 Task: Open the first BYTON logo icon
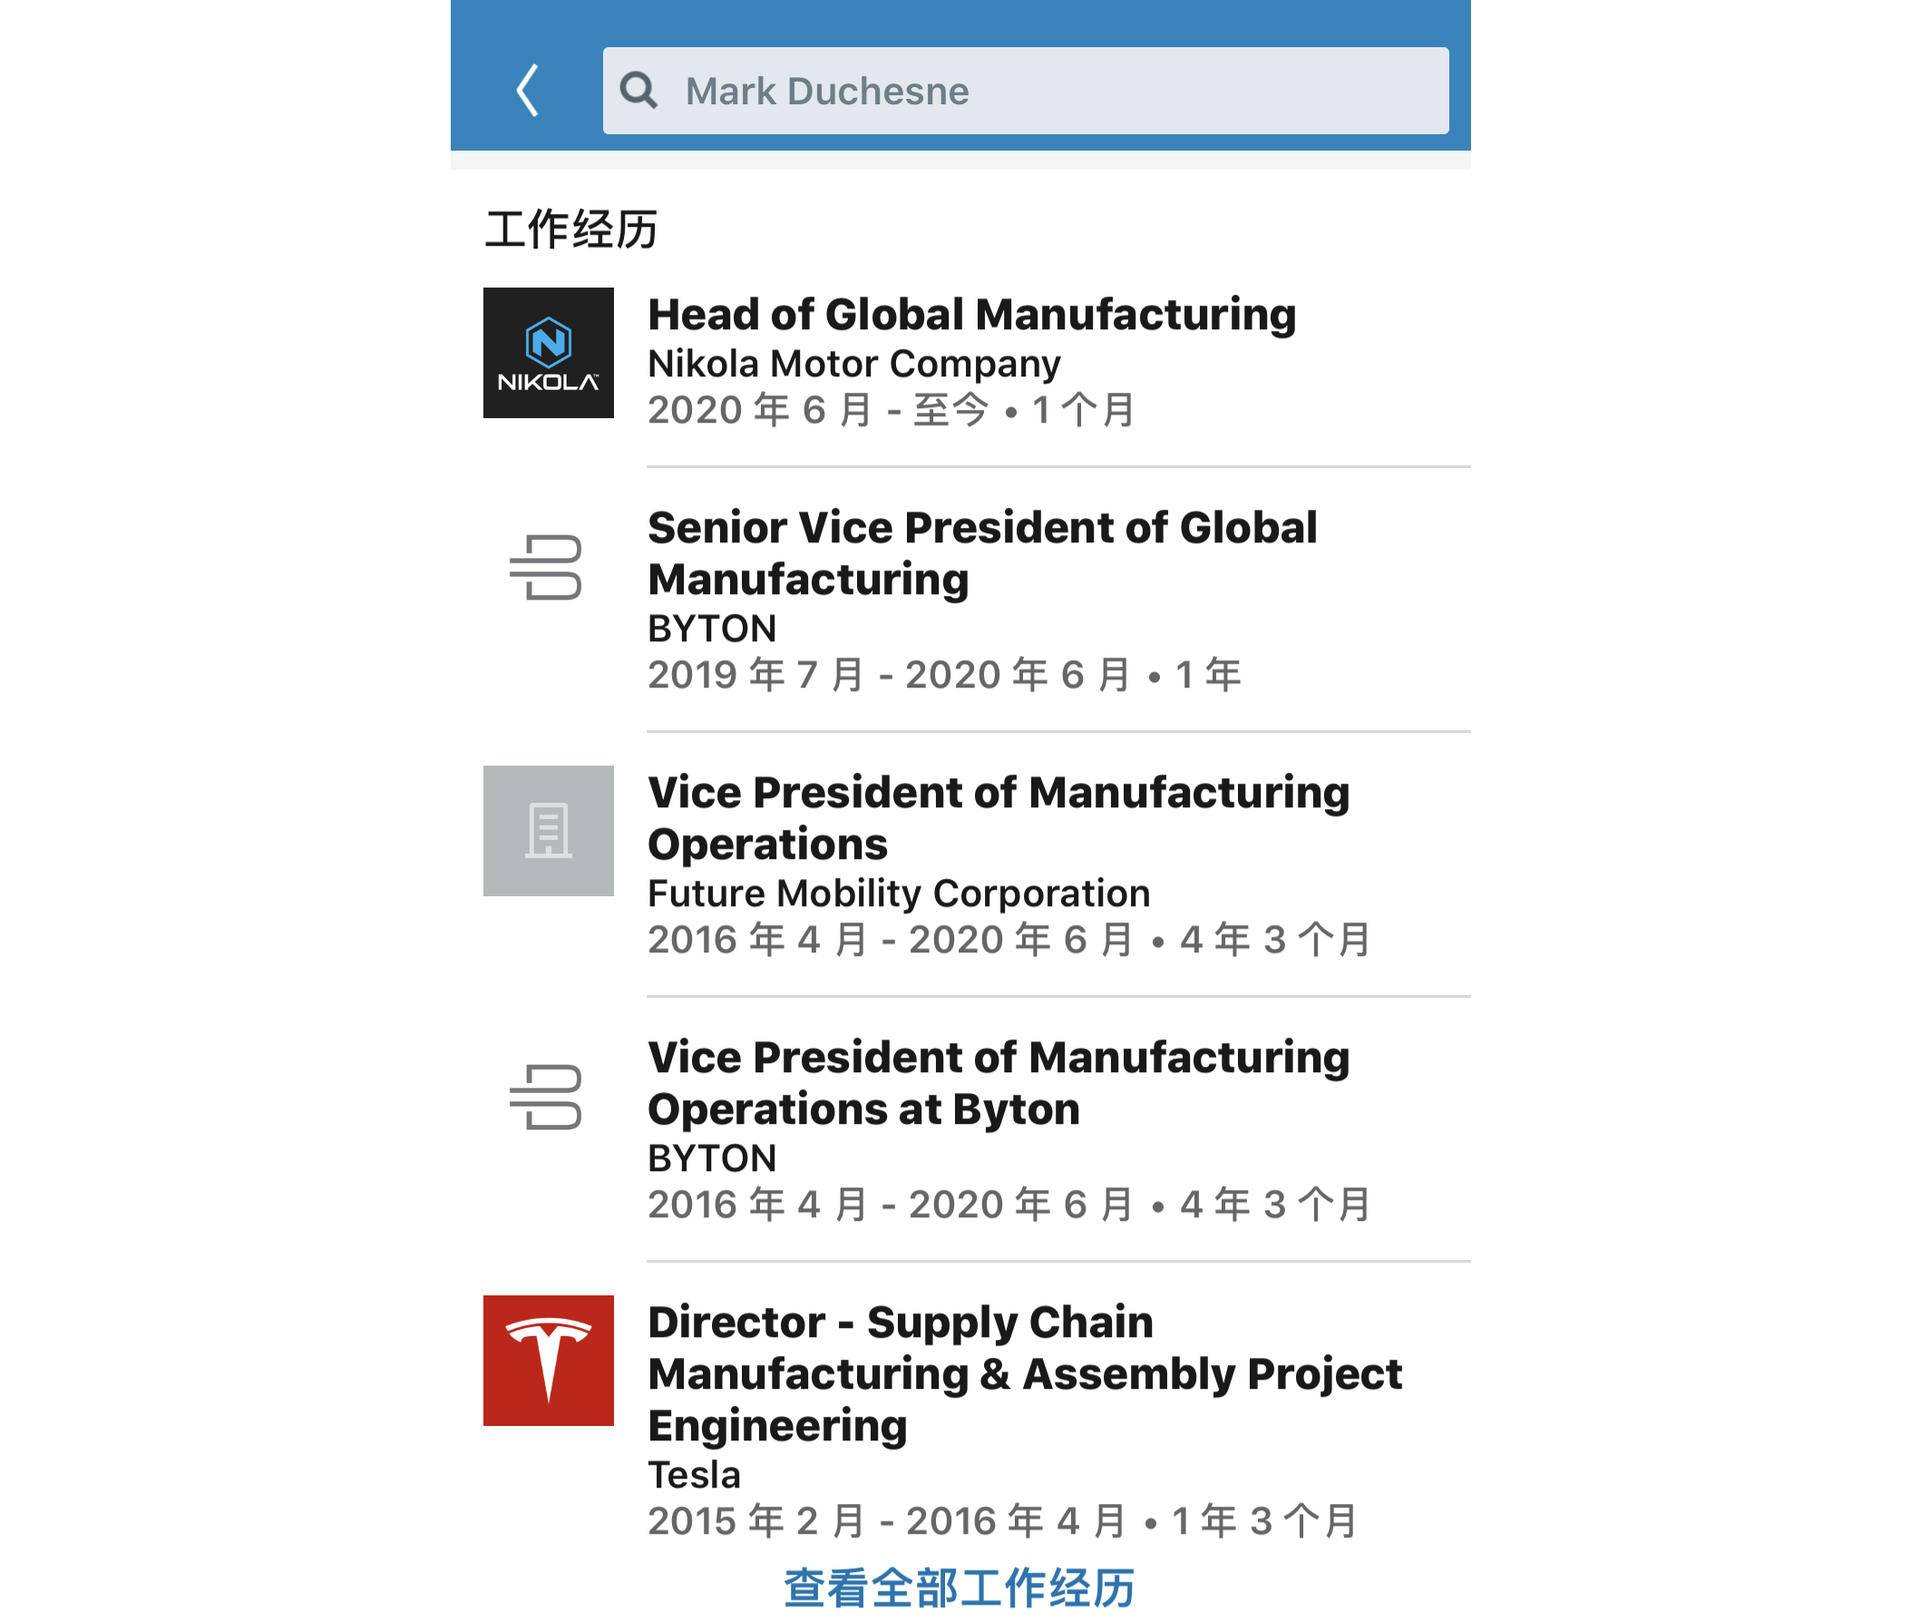(x=546, y=567)
